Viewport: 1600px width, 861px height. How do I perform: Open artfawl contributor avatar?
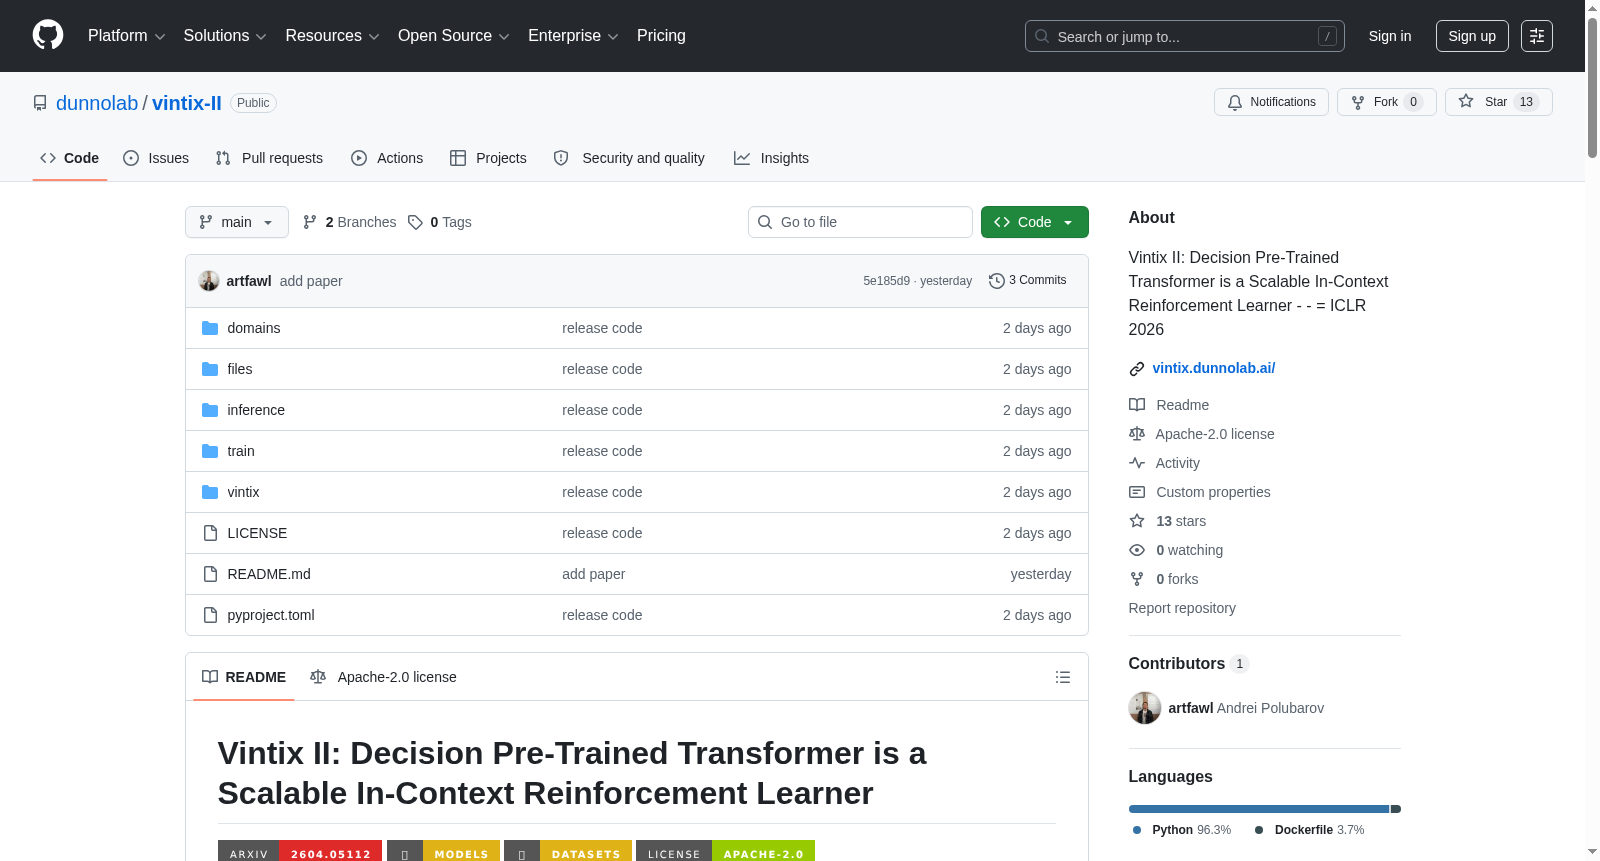[x=1145, y=708]
